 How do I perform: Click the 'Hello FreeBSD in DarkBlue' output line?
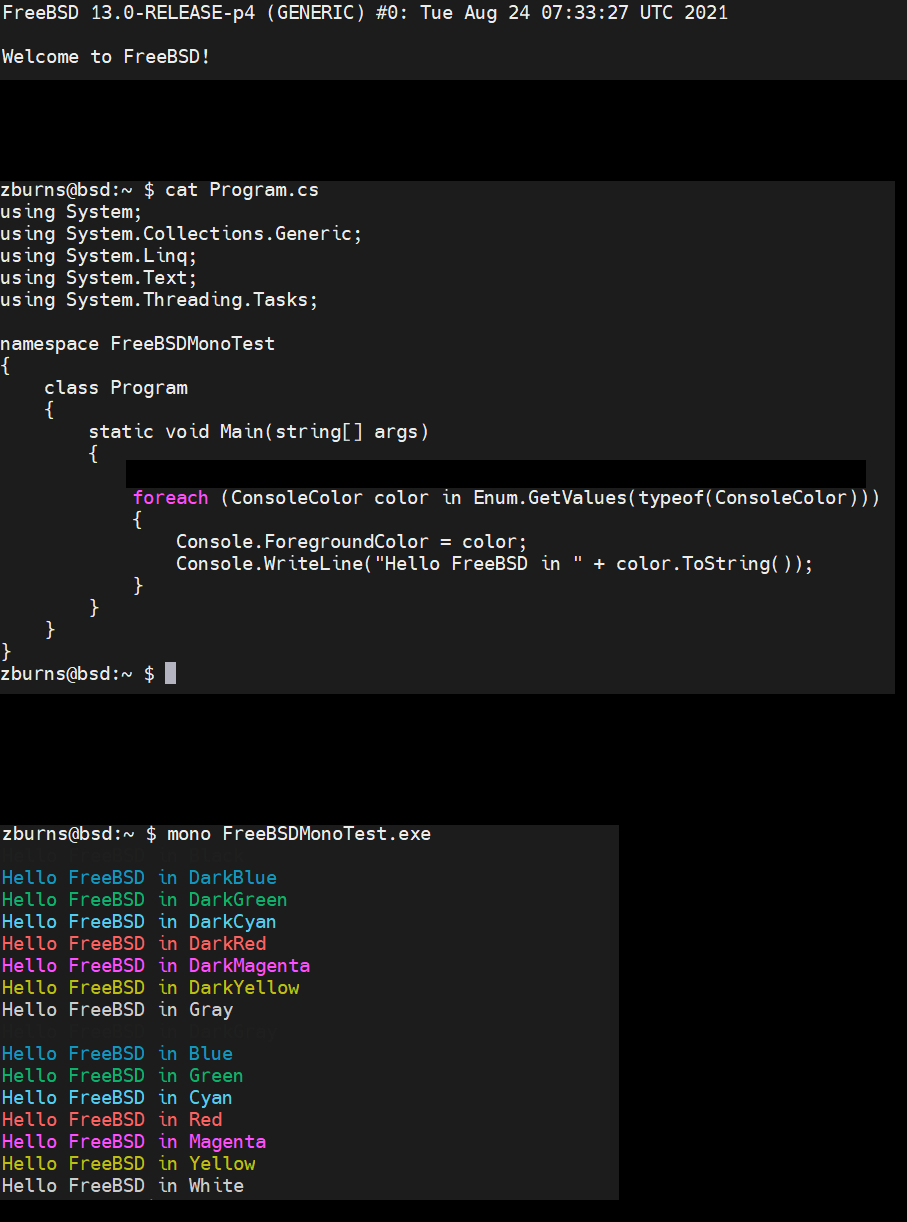click(139, 878)
